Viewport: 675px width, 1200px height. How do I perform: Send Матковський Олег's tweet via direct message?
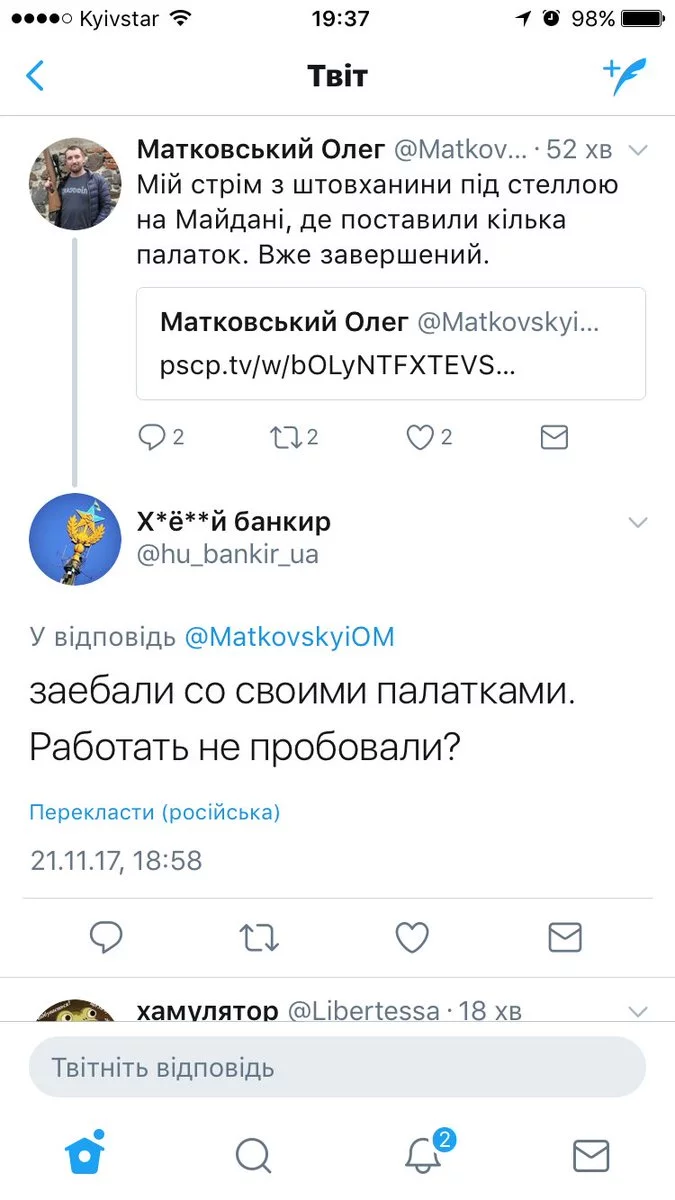[554, 437]
